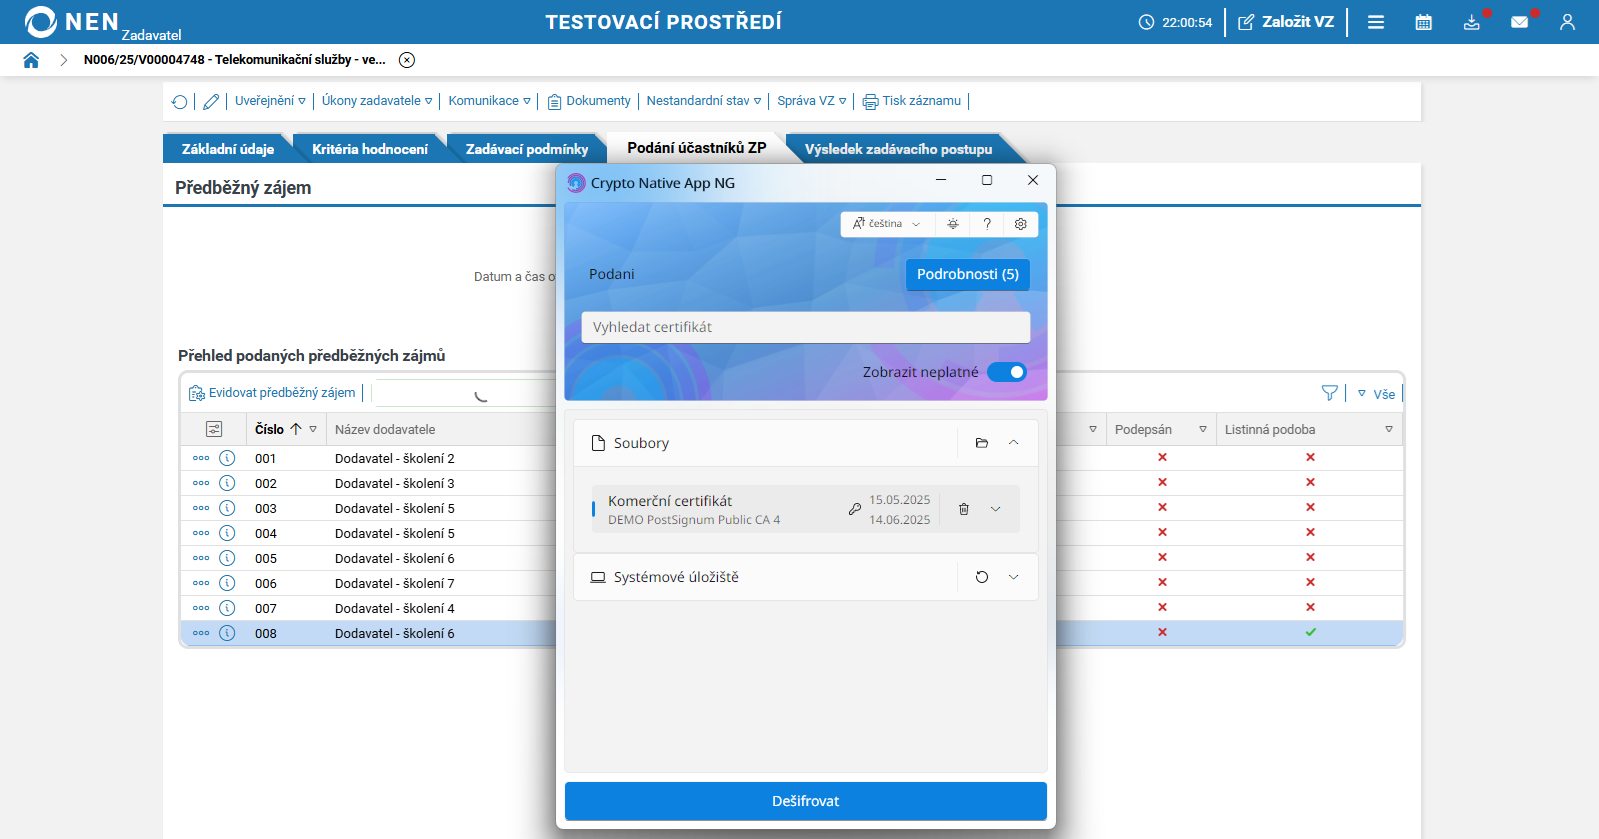Click the Podrobnosti (5) button
Screen dimensions: 1599x839
pyautogui.click(x=968, y=274)
